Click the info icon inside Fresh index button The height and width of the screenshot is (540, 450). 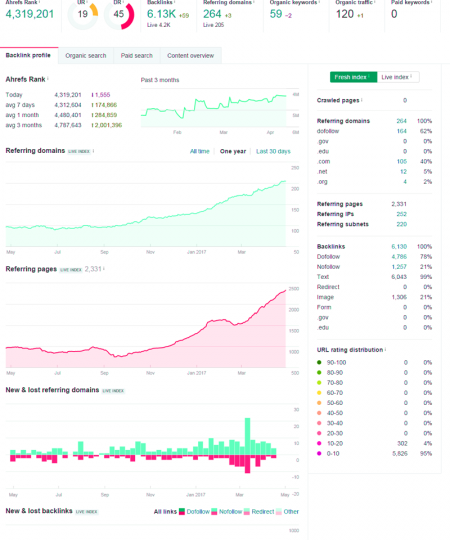369,76
